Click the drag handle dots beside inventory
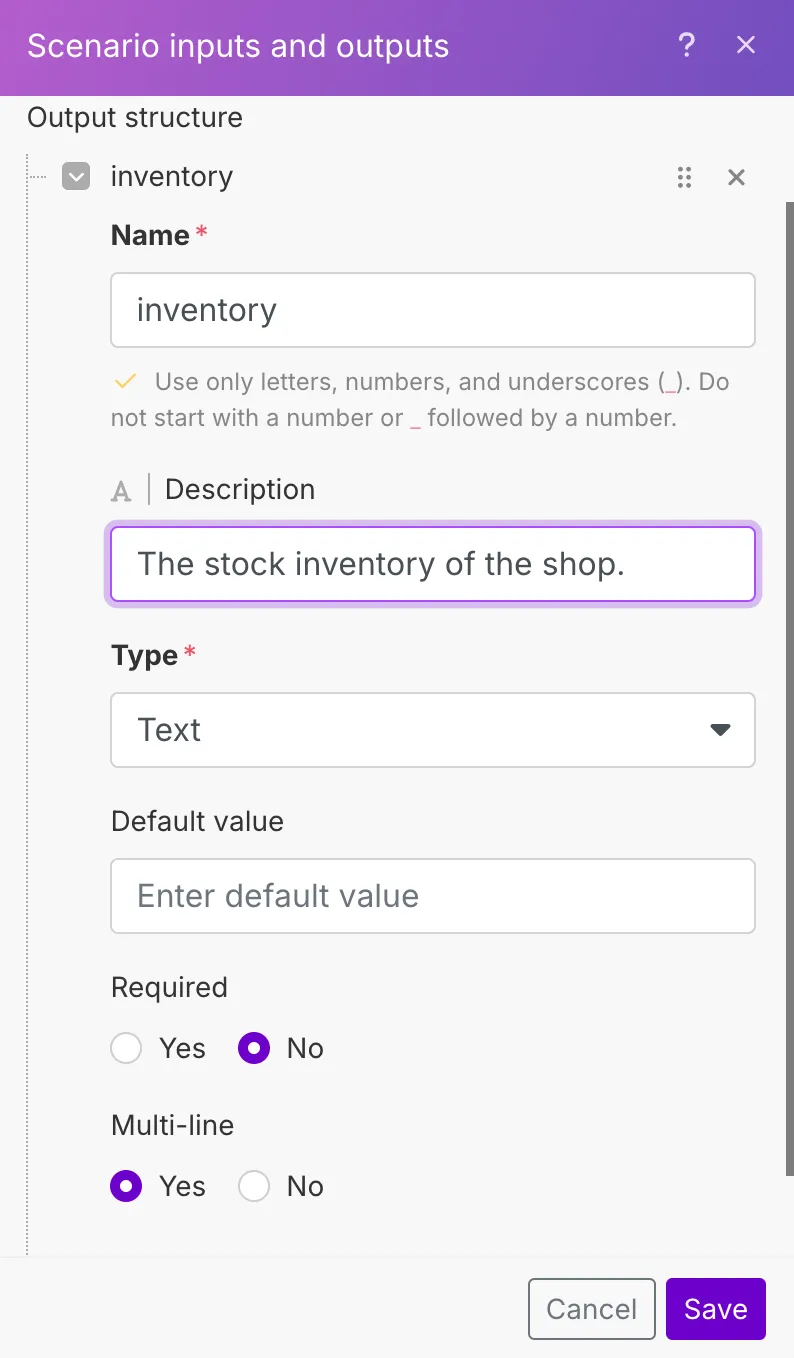 point(684,178)
